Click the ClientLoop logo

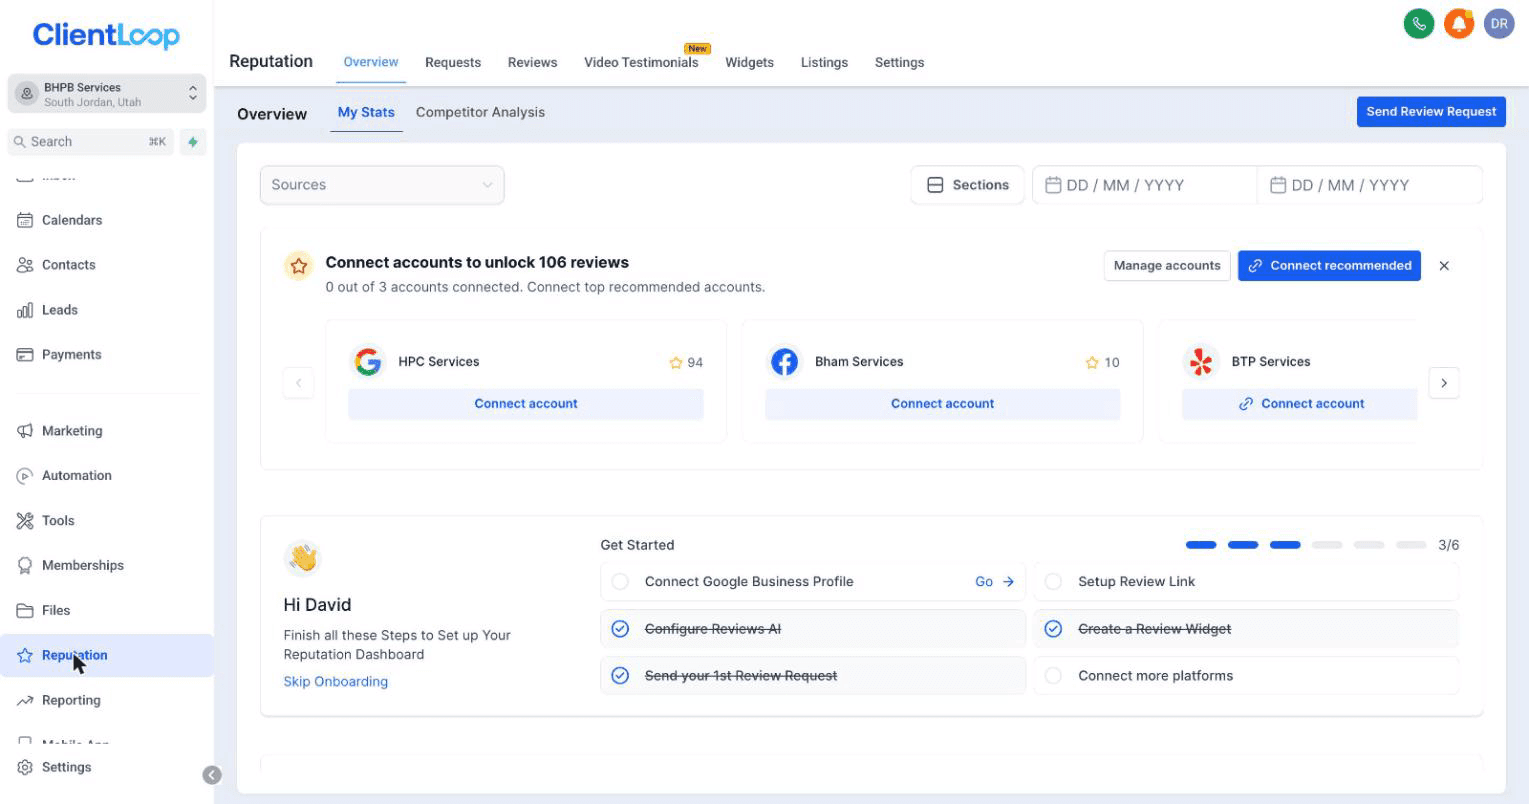[106, 35]
